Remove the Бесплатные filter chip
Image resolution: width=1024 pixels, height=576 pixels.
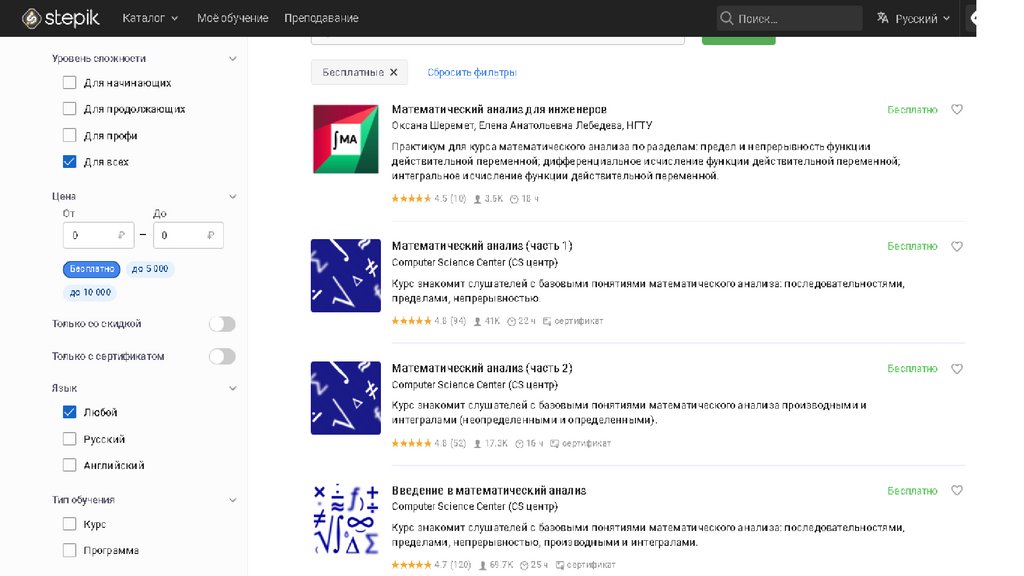pos(394,72)
